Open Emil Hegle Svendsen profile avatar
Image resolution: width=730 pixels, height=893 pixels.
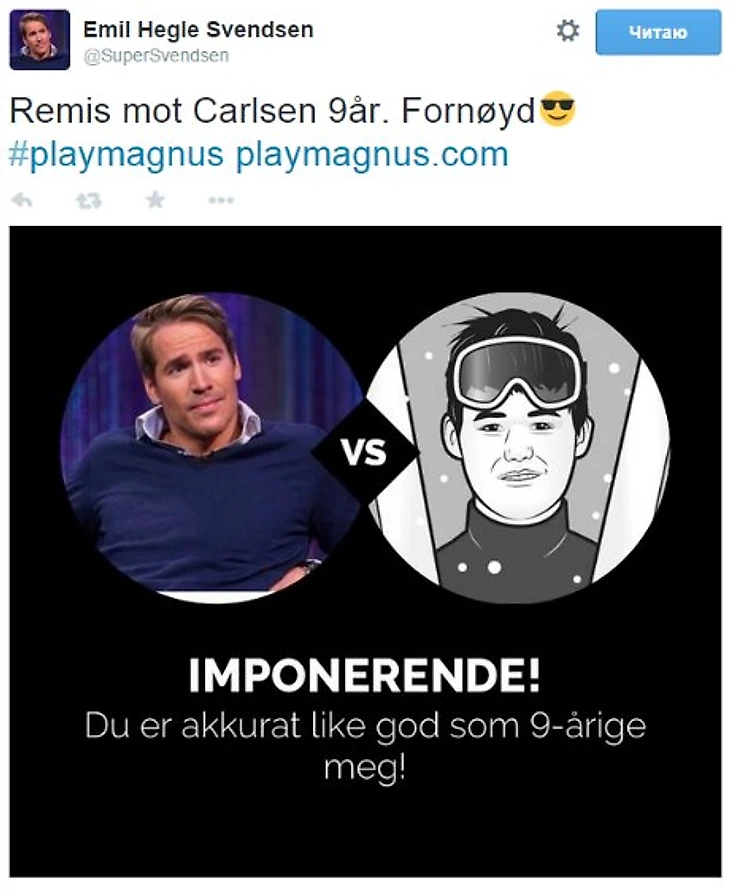pos(40,40)
